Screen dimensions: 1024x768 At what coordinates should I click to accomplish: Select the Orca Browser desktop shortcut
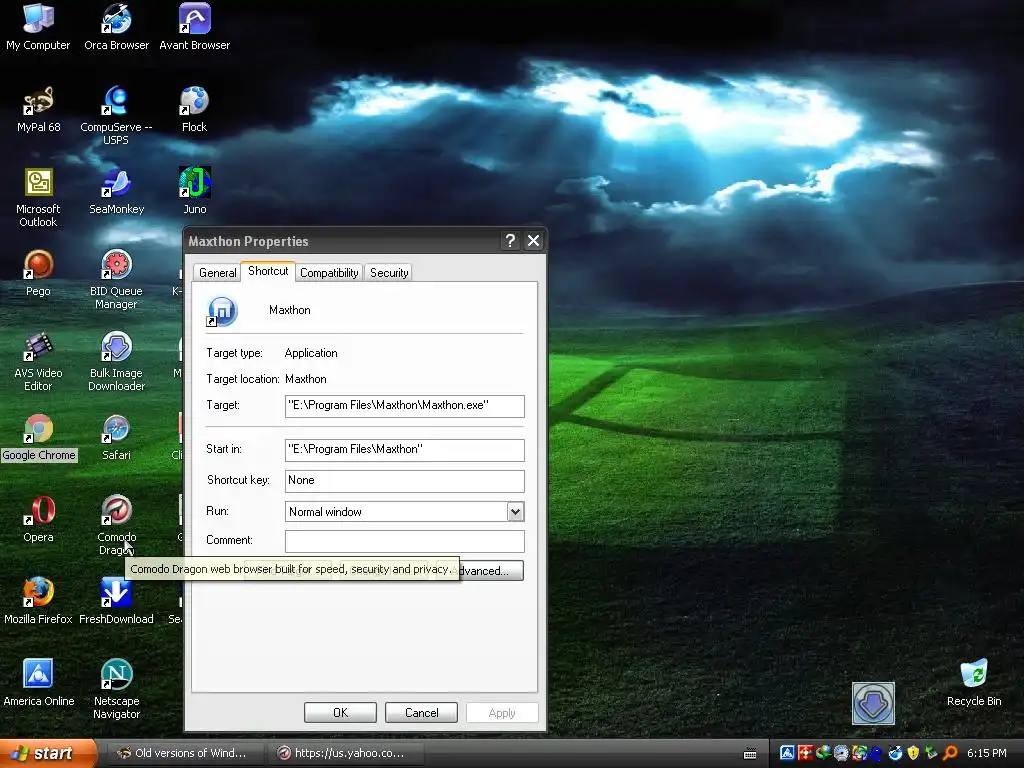pos(116,27)
